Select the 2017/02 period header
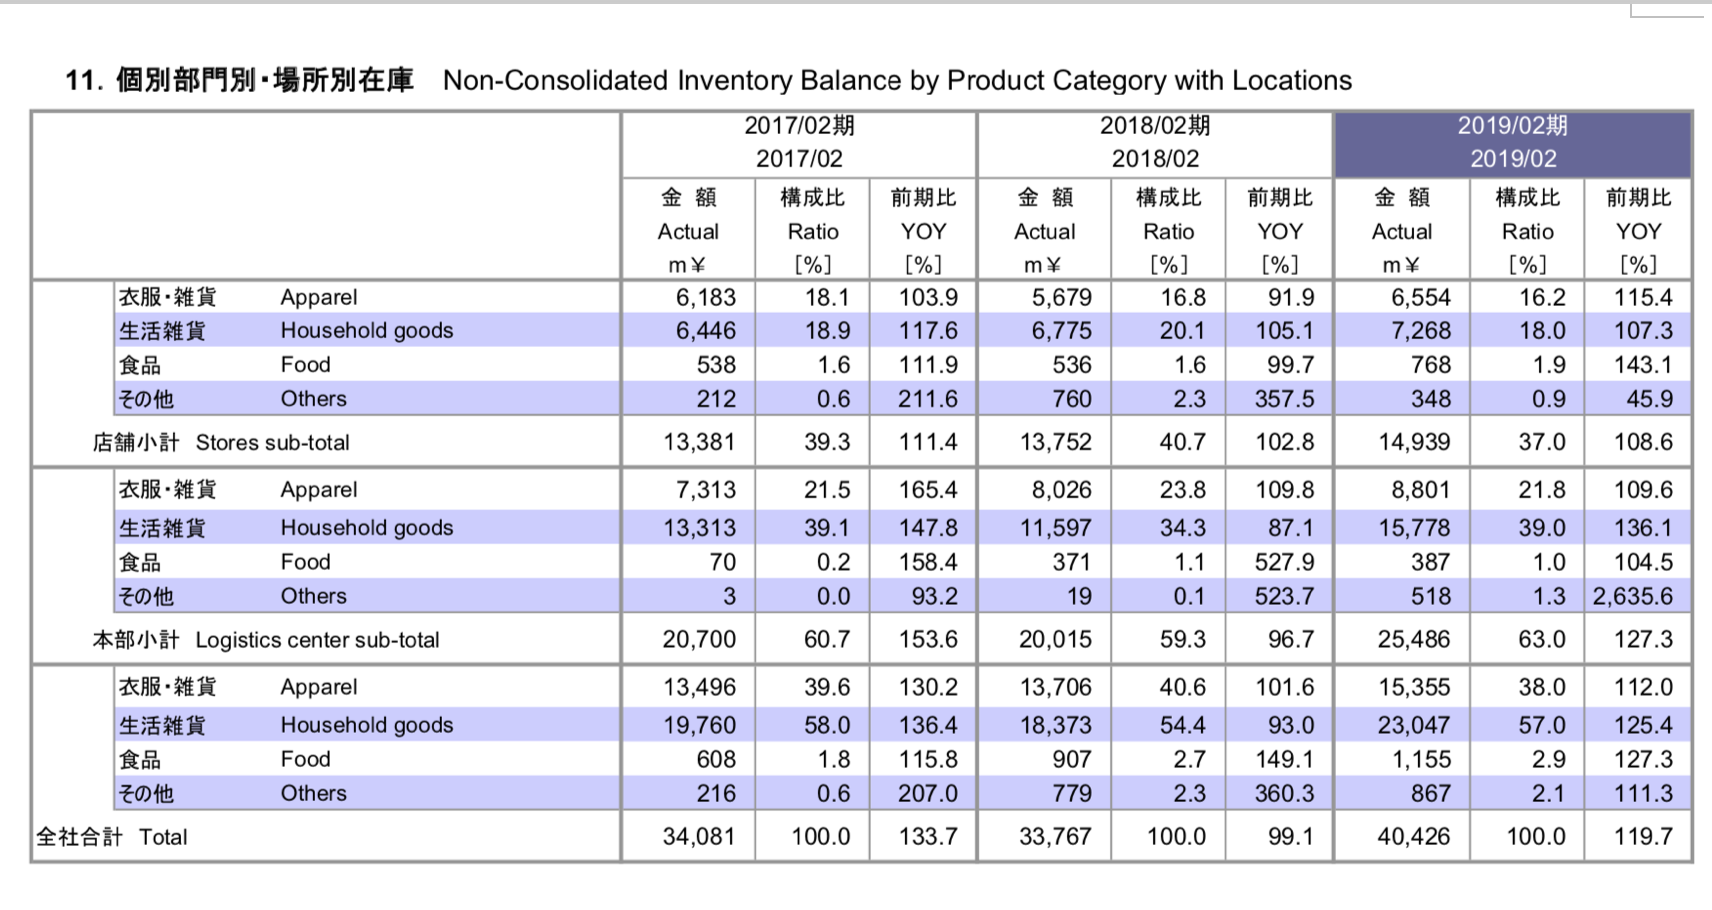 (x=799, y=143)
